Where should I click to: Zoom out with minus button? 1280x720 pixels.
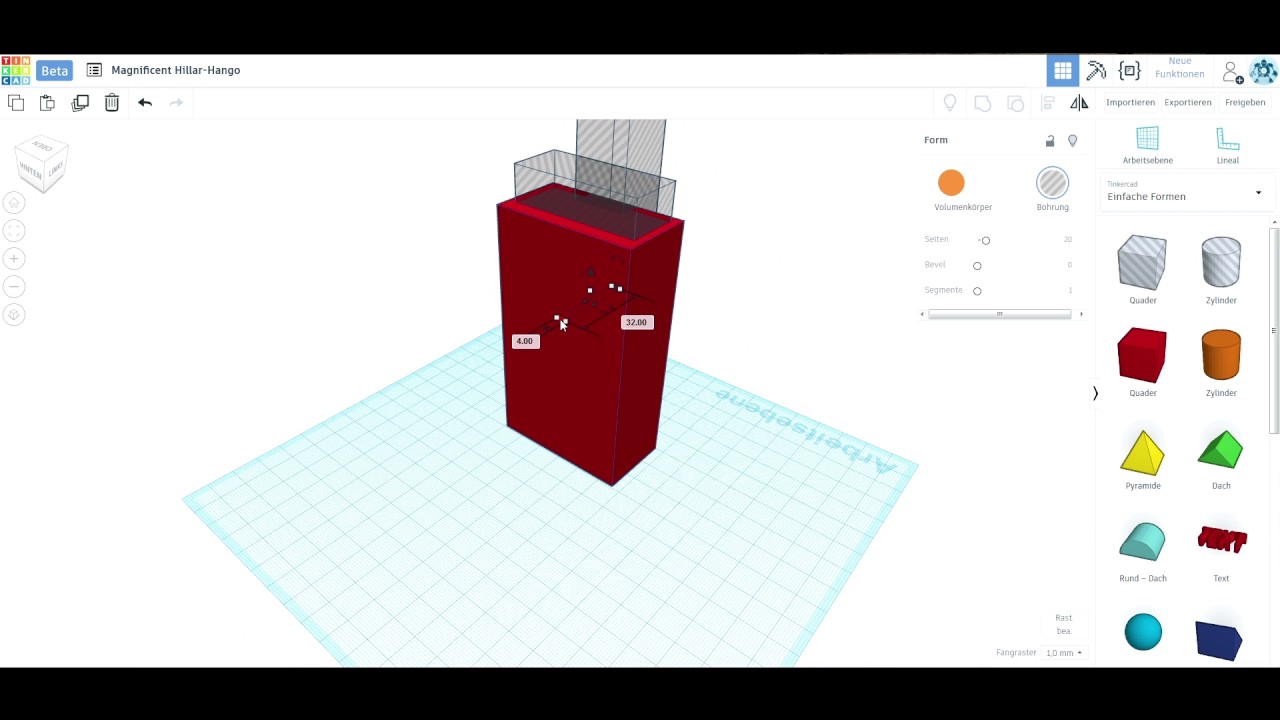point(14,287)
